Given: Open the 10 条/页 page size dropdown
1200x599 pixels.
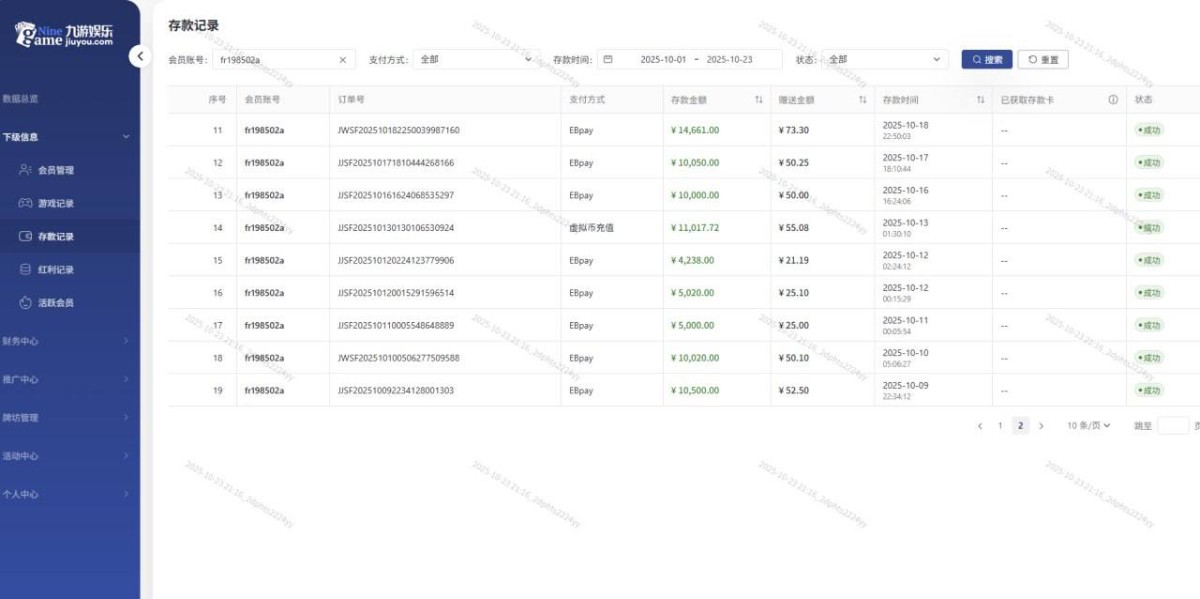Looking at the screenshot, I should coord(1088,426).
